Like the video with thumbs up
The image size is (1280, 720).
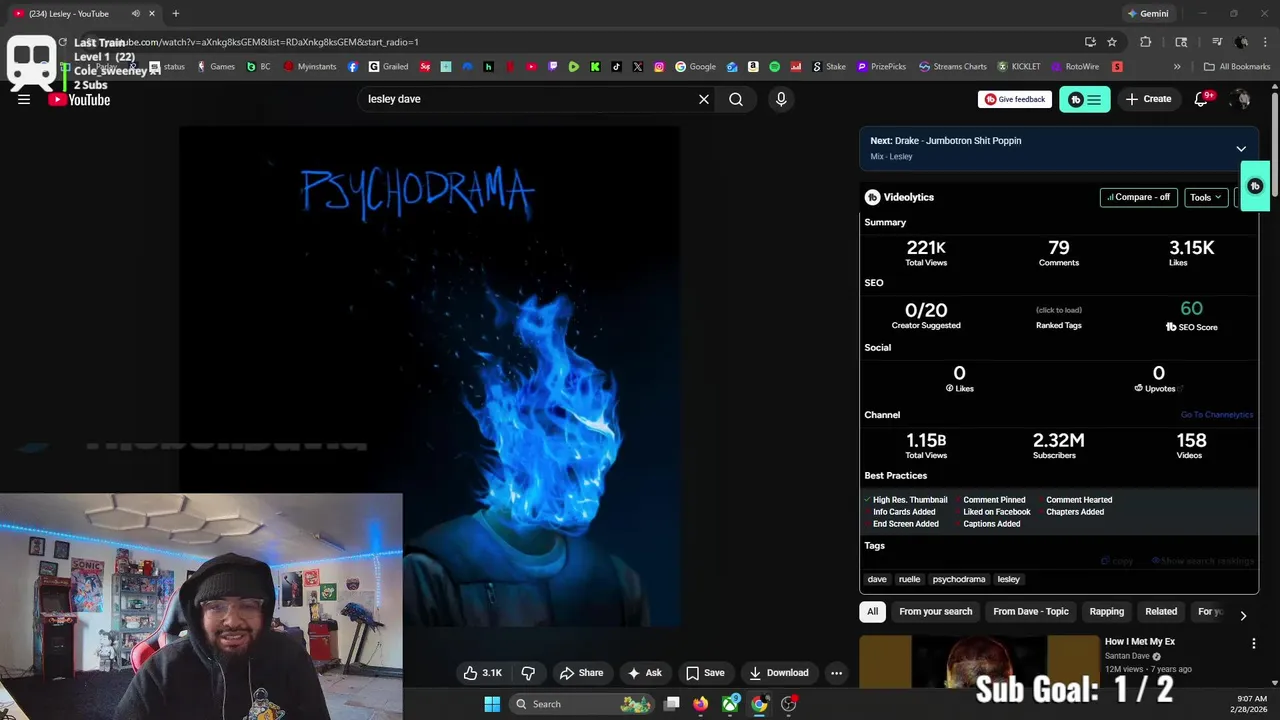[482, 673]
